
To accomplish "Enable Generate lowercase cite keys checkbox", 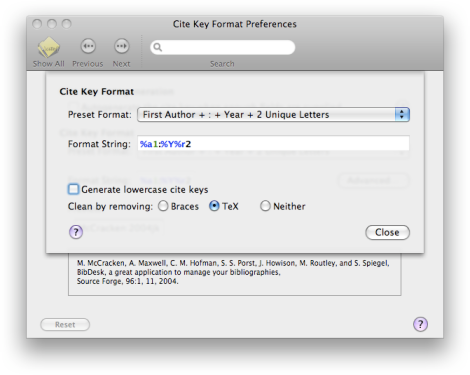I will click(73, 189).
